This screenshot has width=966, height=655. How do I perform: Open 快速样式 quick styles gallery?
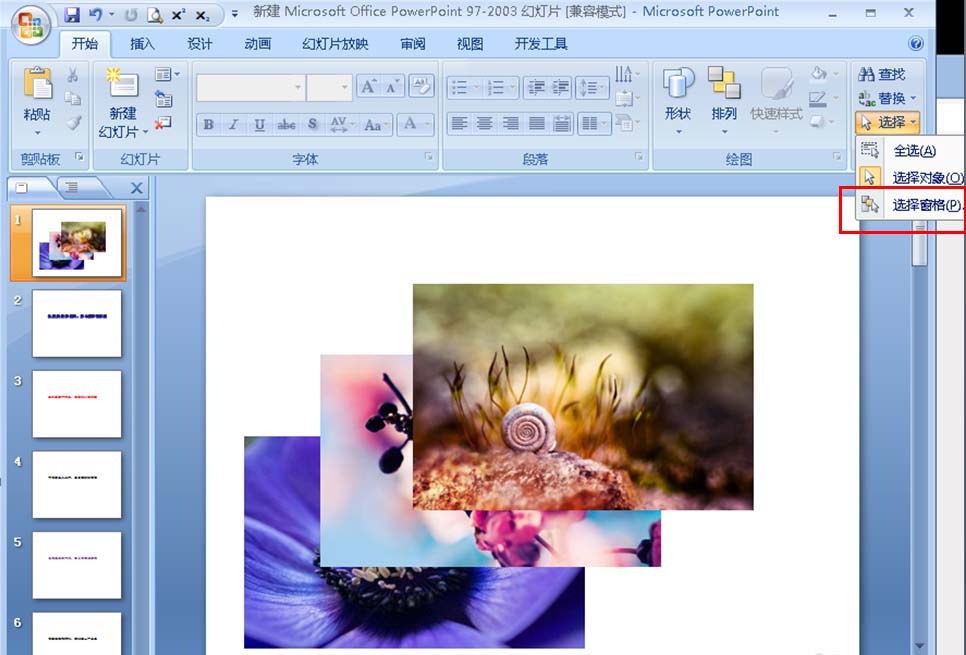776,99
